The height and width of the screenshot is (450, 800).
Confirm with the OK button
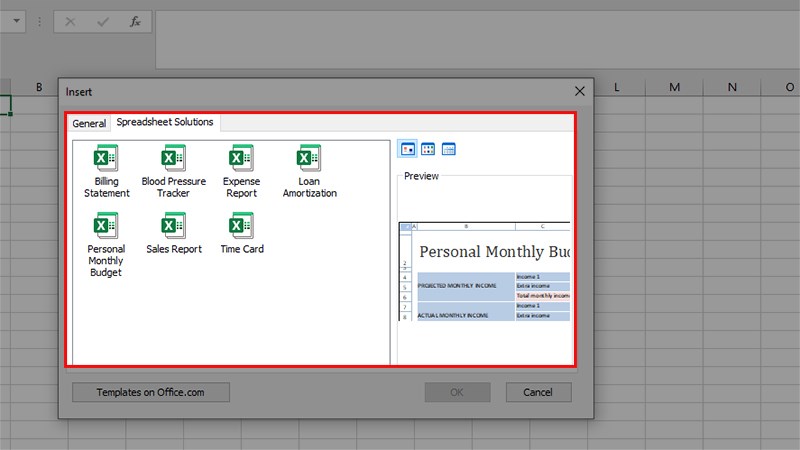click(x=457, y=392)
